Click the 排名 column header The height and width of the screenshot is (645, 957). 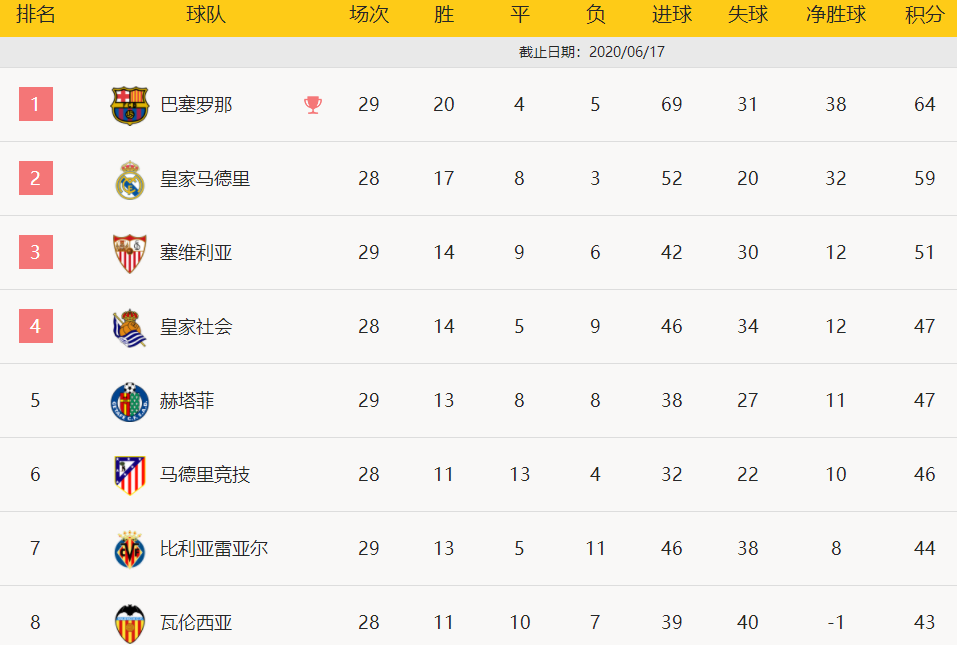click(35, 15)
